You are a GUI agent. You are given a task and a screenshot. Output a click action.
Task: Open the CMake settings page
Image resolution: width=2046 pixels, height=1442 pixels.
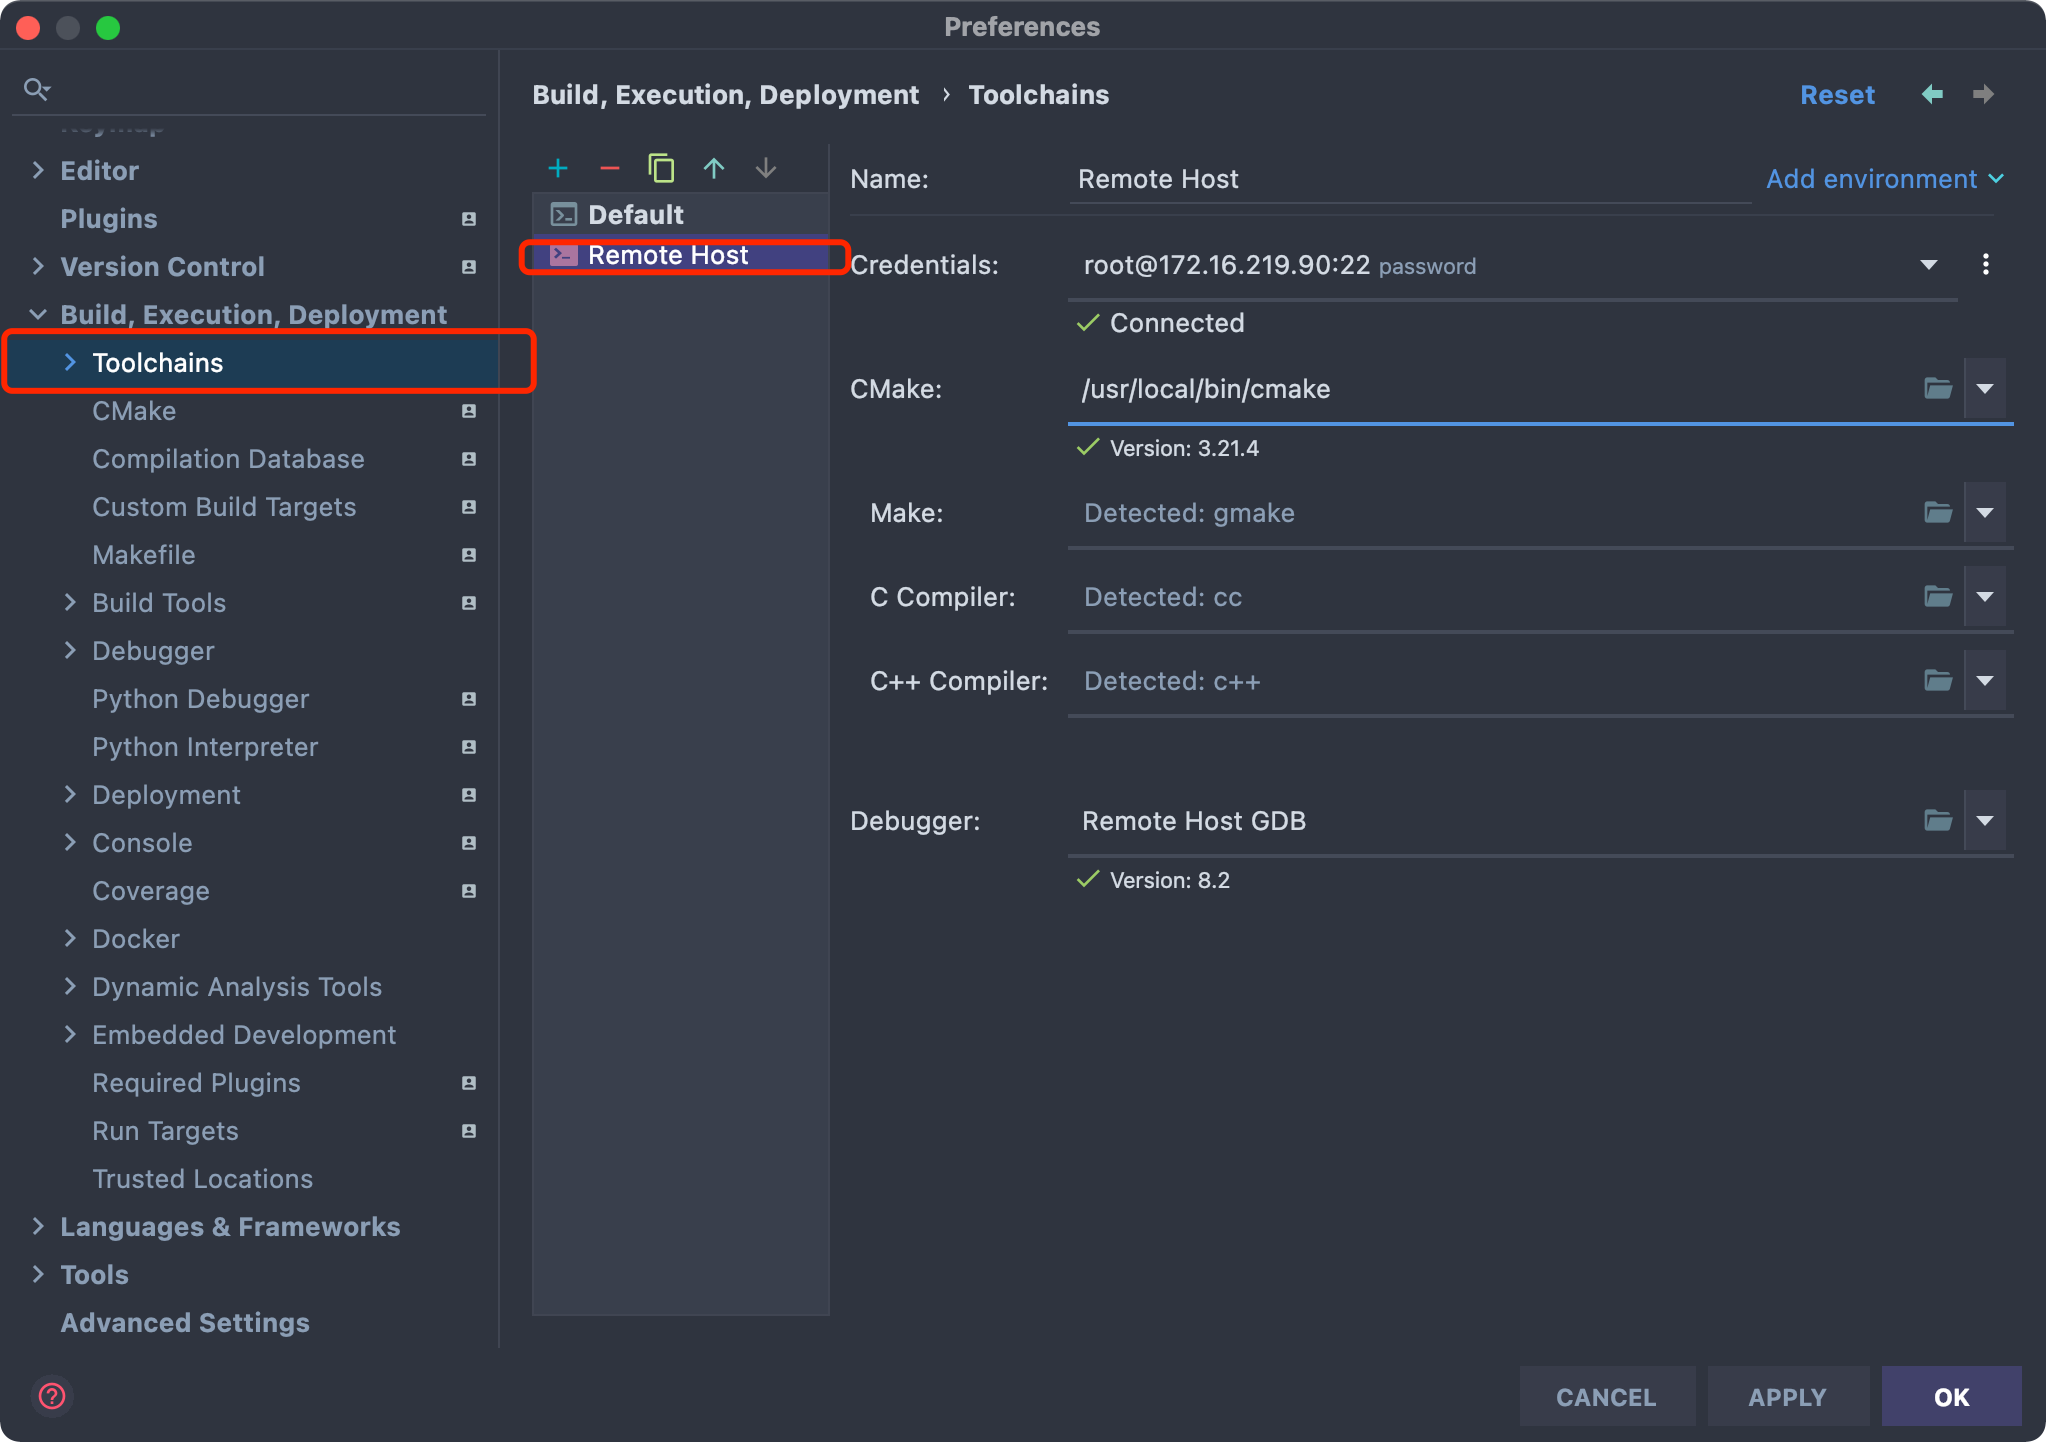(x=134, y=411)
